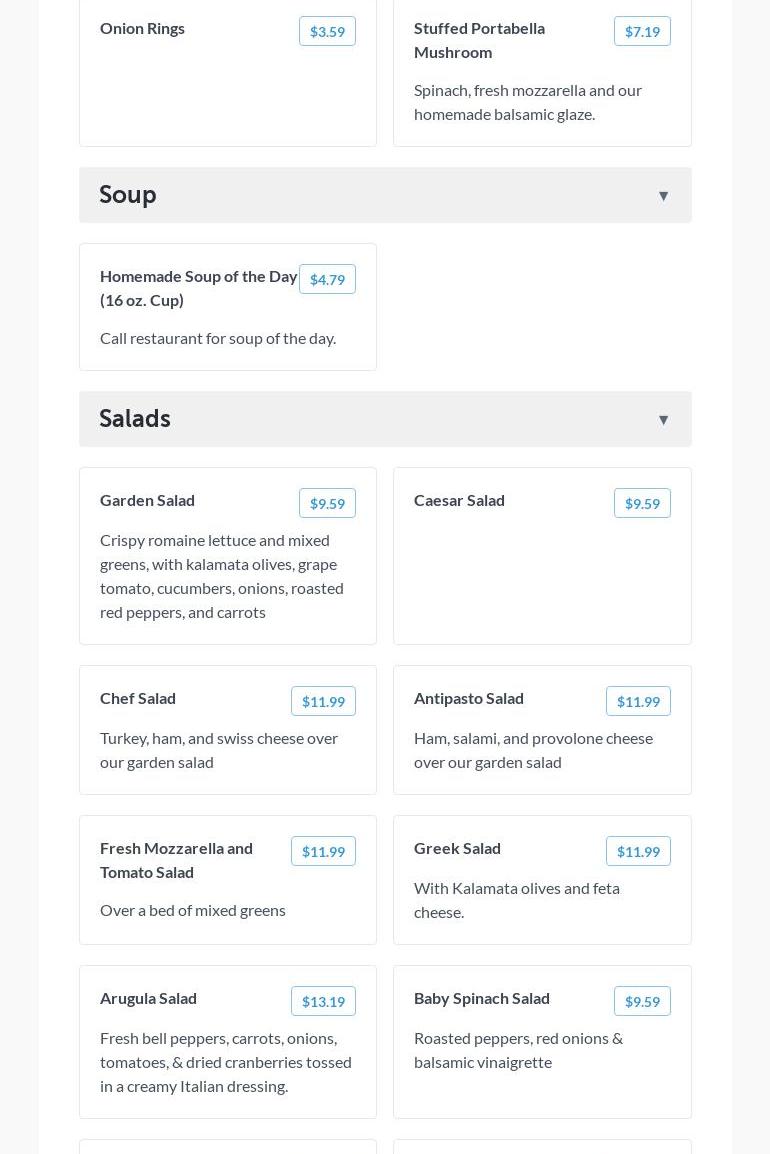Add Arugula Salad for $13.19
Viewport: 770px width, 1154px height.
(x=323, y=1001)
